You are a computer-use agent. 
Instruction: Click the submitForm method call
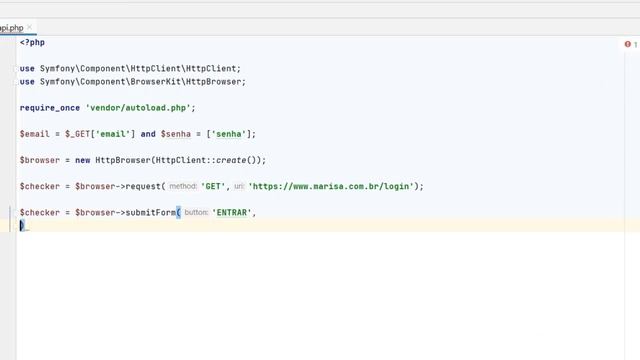pyautogui.click(x=150, y=212)
